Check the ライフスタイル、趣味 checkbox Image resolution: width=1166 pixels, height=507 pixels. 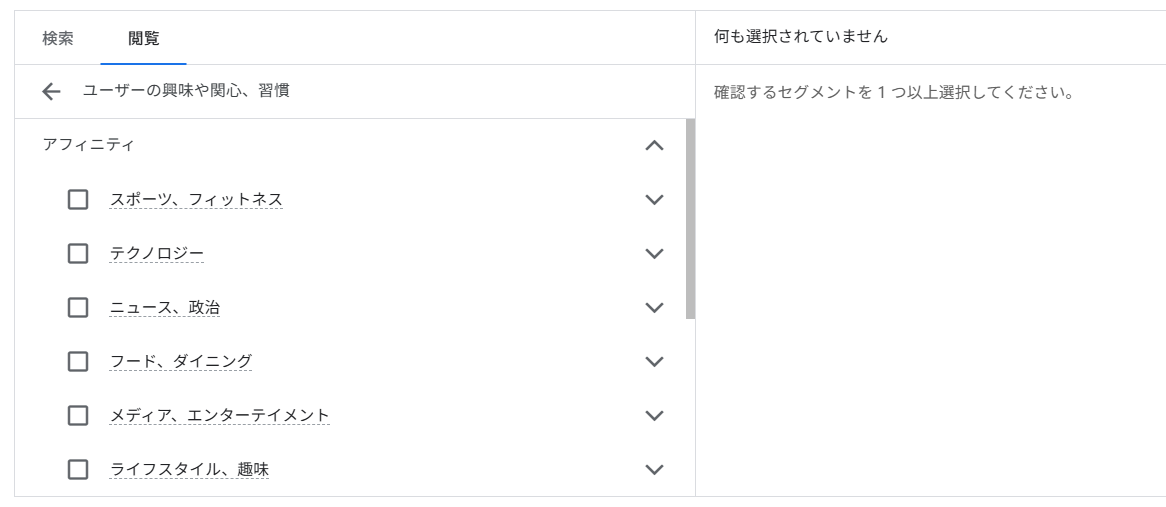78,469
